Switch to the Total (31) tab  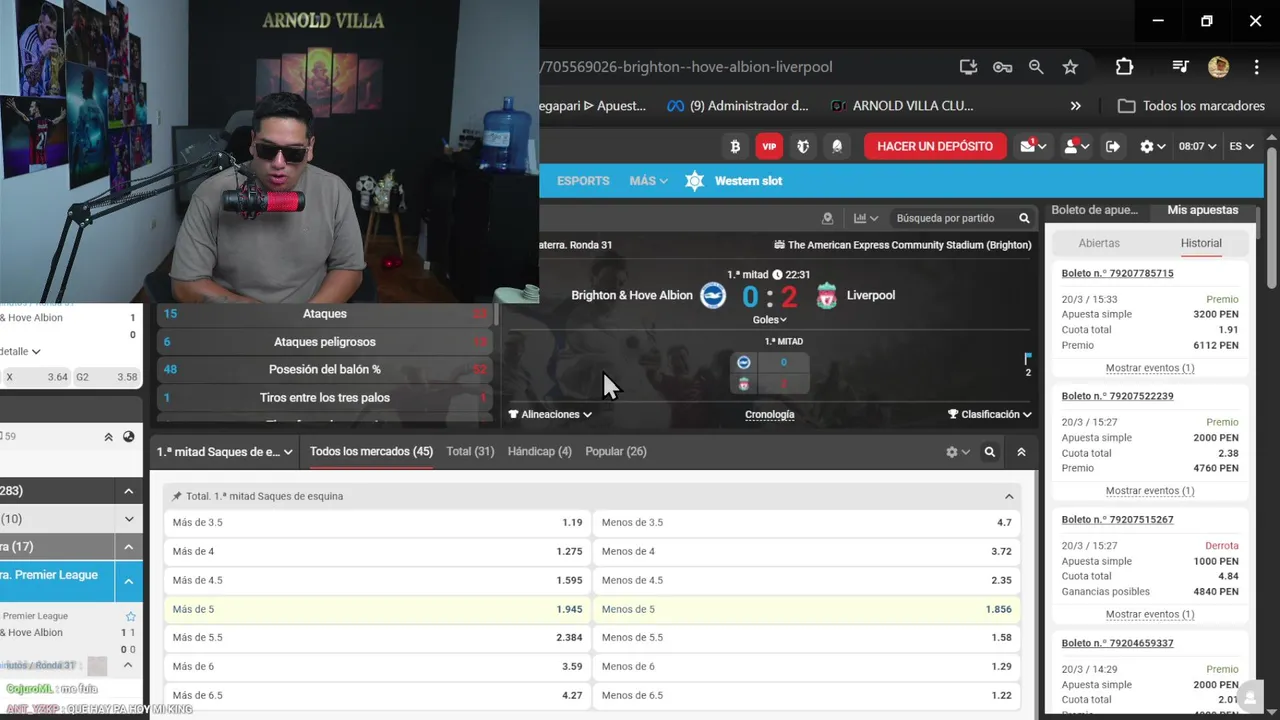tap(470, 452)
